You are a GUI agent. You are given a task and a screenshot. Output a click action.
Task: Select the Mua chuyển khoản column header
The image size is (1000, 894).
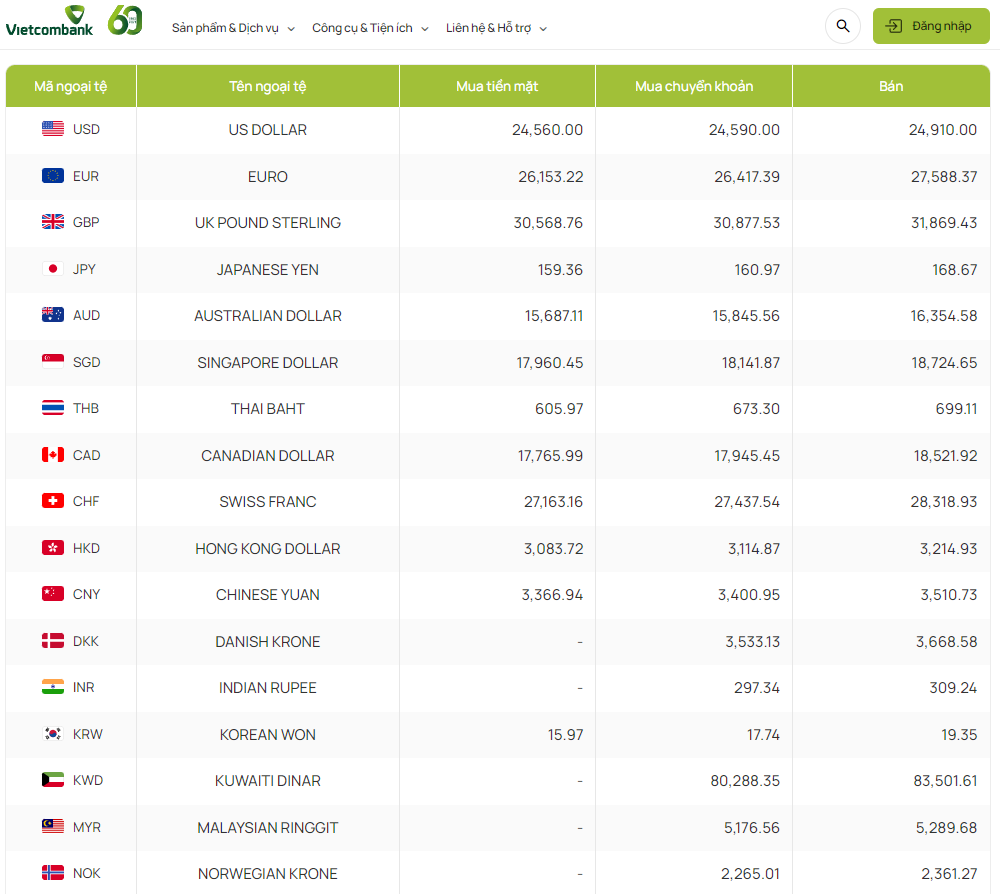click(x=694, y=86)
